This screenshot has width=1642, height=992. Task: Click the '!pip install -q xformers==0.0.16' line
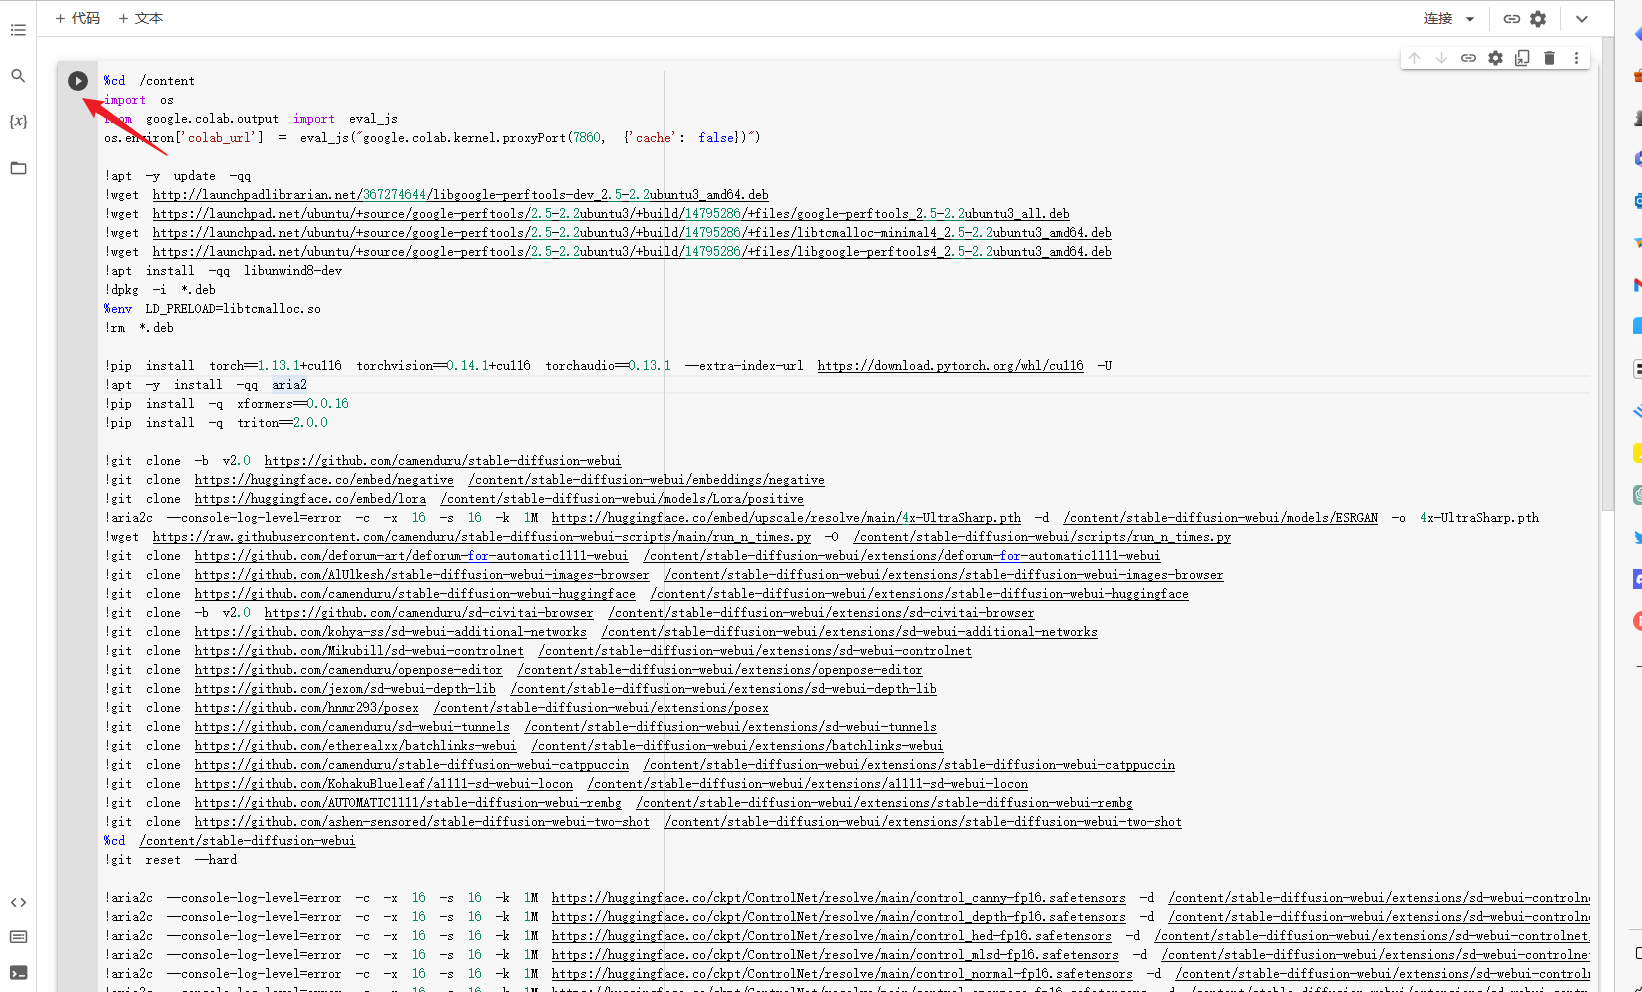click(x=226, y=404)
